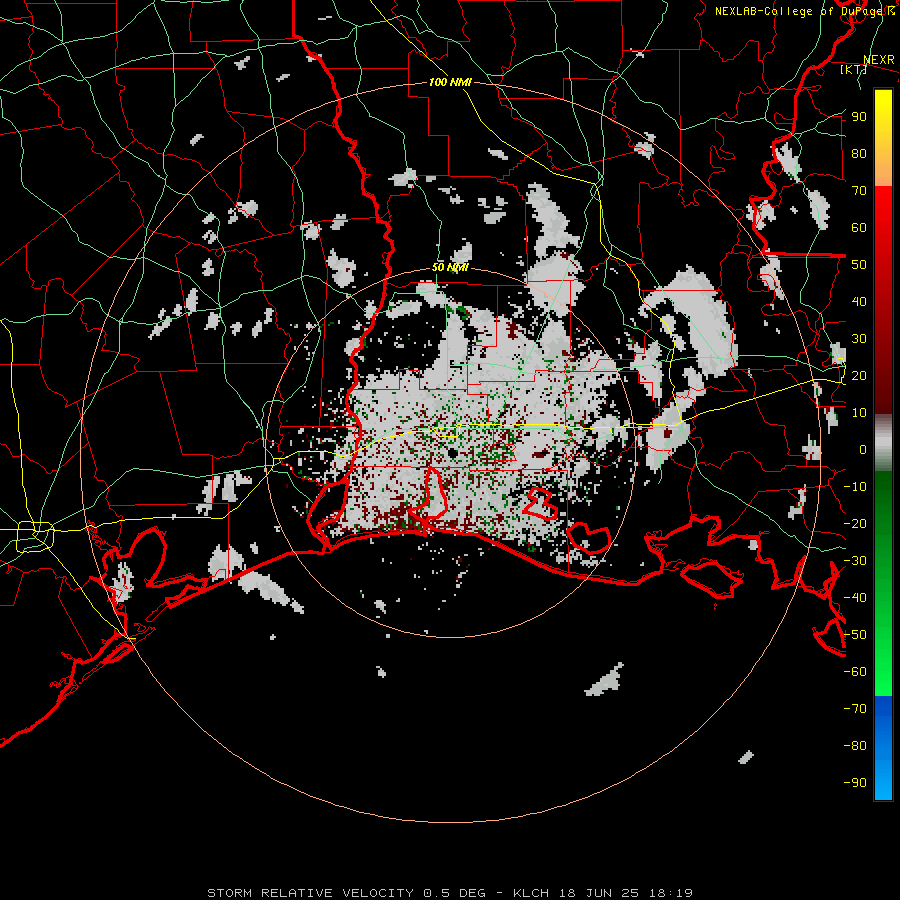This screenshot has width=900, height=900.
Task: Click the -20 value on velocity scale
Action: [855, 523]
